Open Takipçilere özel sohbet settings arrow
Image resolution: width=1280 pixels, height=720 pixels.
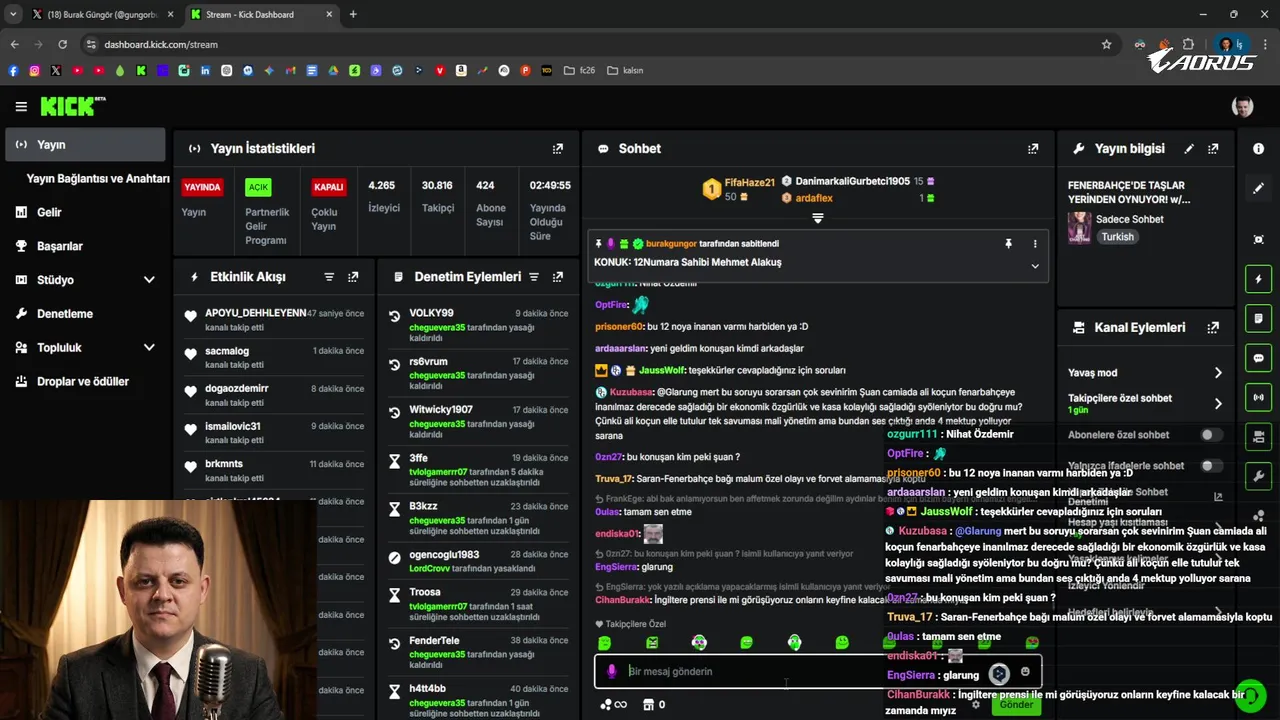1218,404
